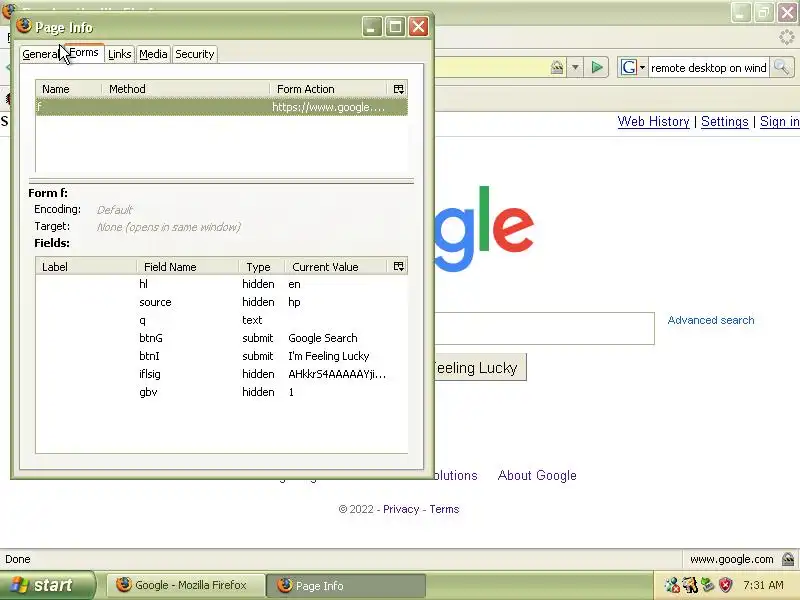Click the network connection tray icon
This screenshot has width=800, height=600.
[672, 585]
